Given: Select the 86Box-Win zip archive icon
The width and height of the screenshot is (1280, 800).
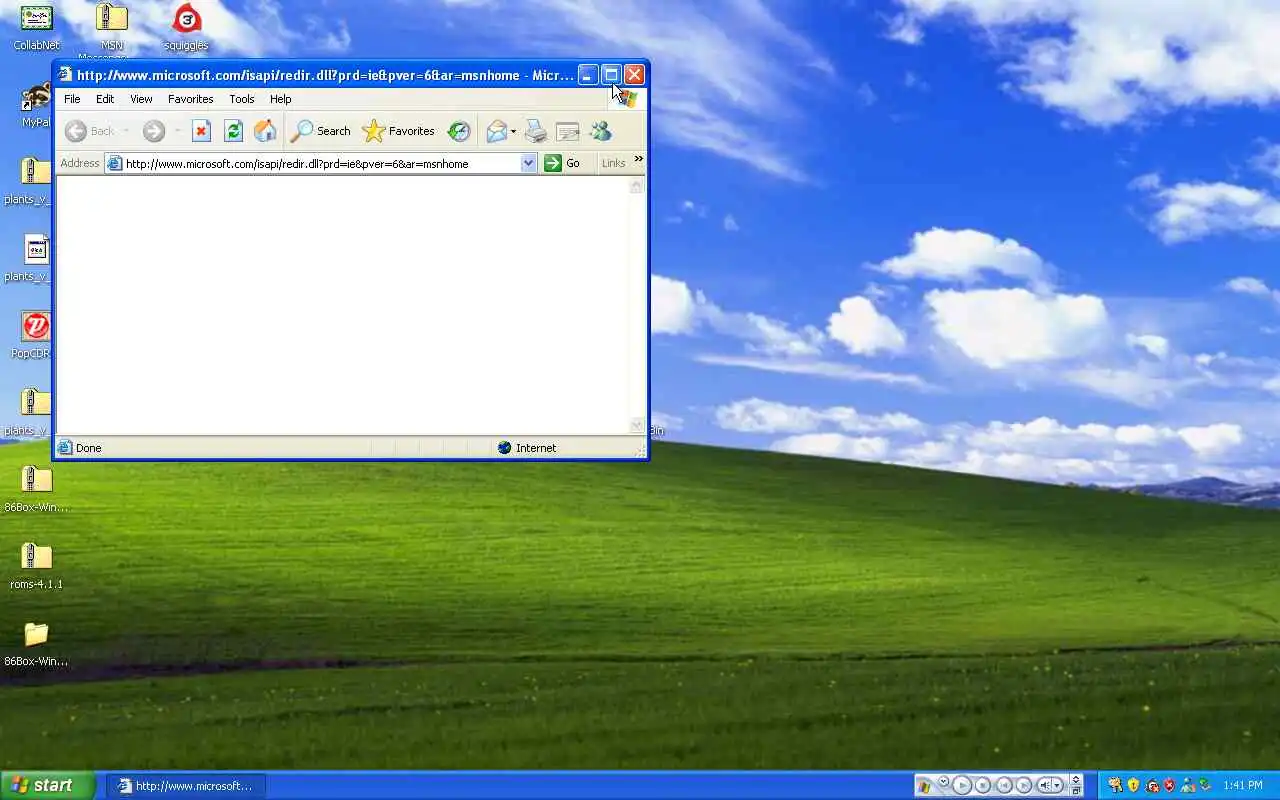Looking at the screenshot, I should click(36, 488).
